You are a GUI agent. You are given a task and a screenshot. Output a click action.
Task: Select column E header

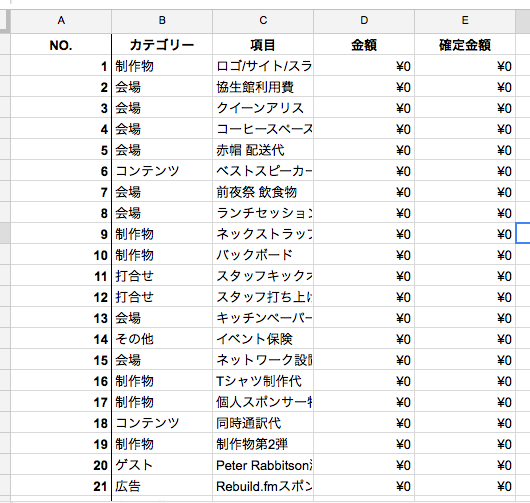click(x=465, y=21)
